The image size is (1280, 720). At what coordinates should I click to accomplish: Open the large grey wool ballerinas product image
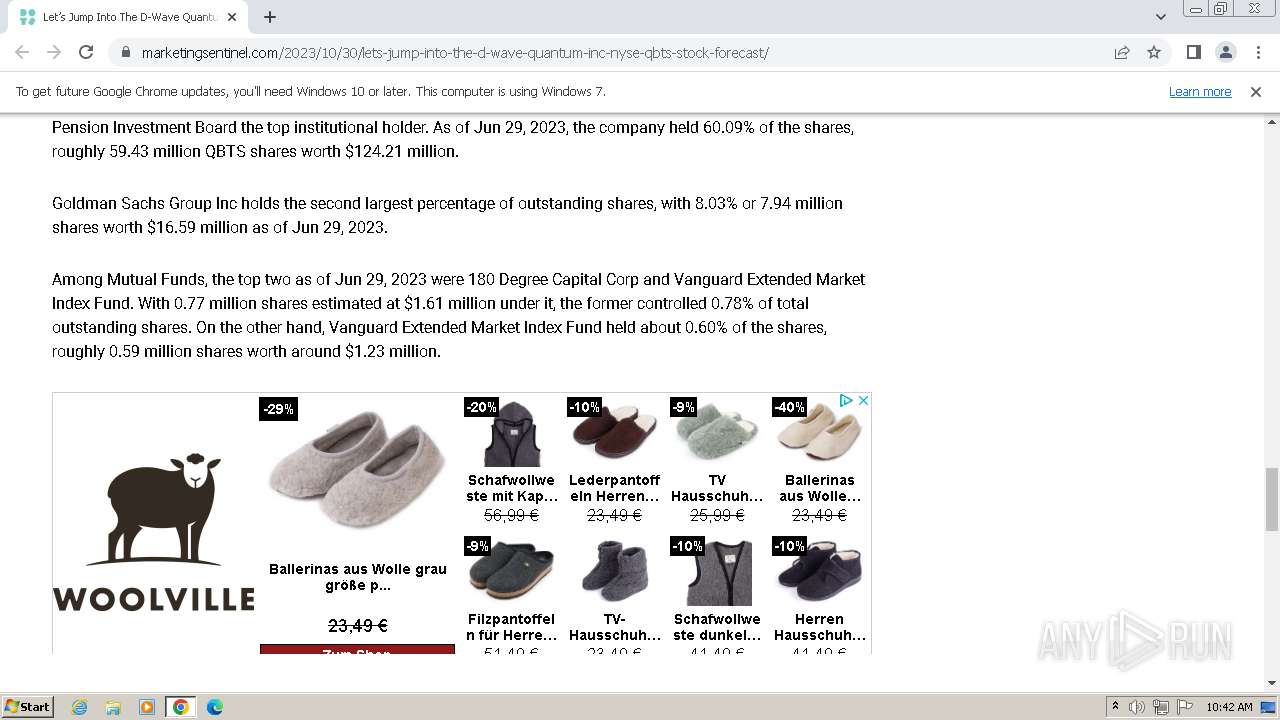(x=357, y=468)
